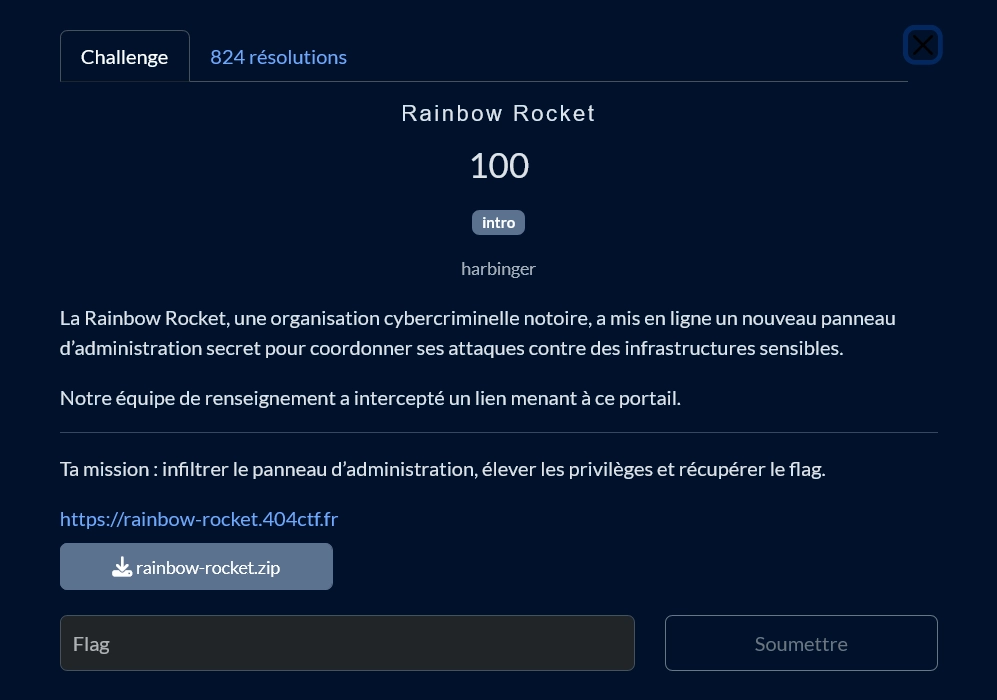The width and height of the screenshot is (997, 700).
Task: Select the author name harbinger
Action: click(x=498, y=268)
